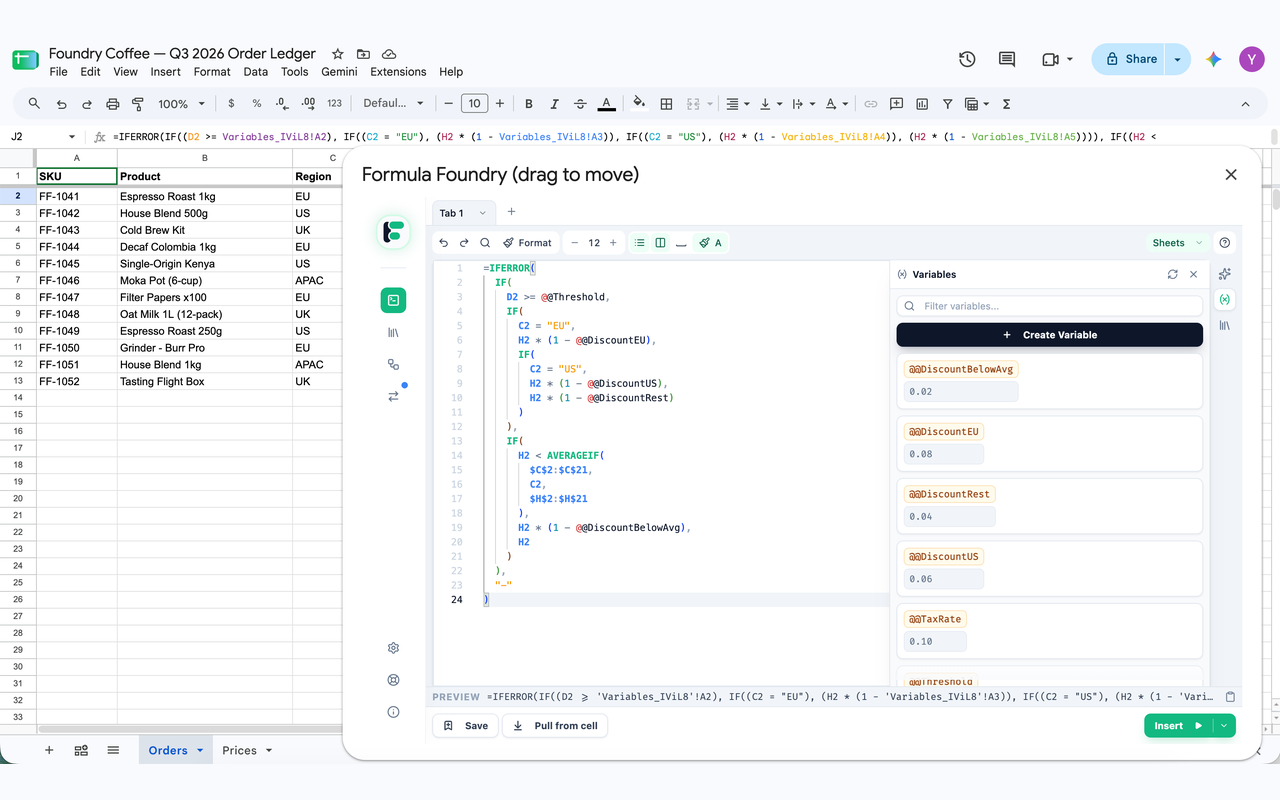Click the paint format roller in Sheets toolbar
This screenshot has width=1280, height=800.
tap(138, 103)
